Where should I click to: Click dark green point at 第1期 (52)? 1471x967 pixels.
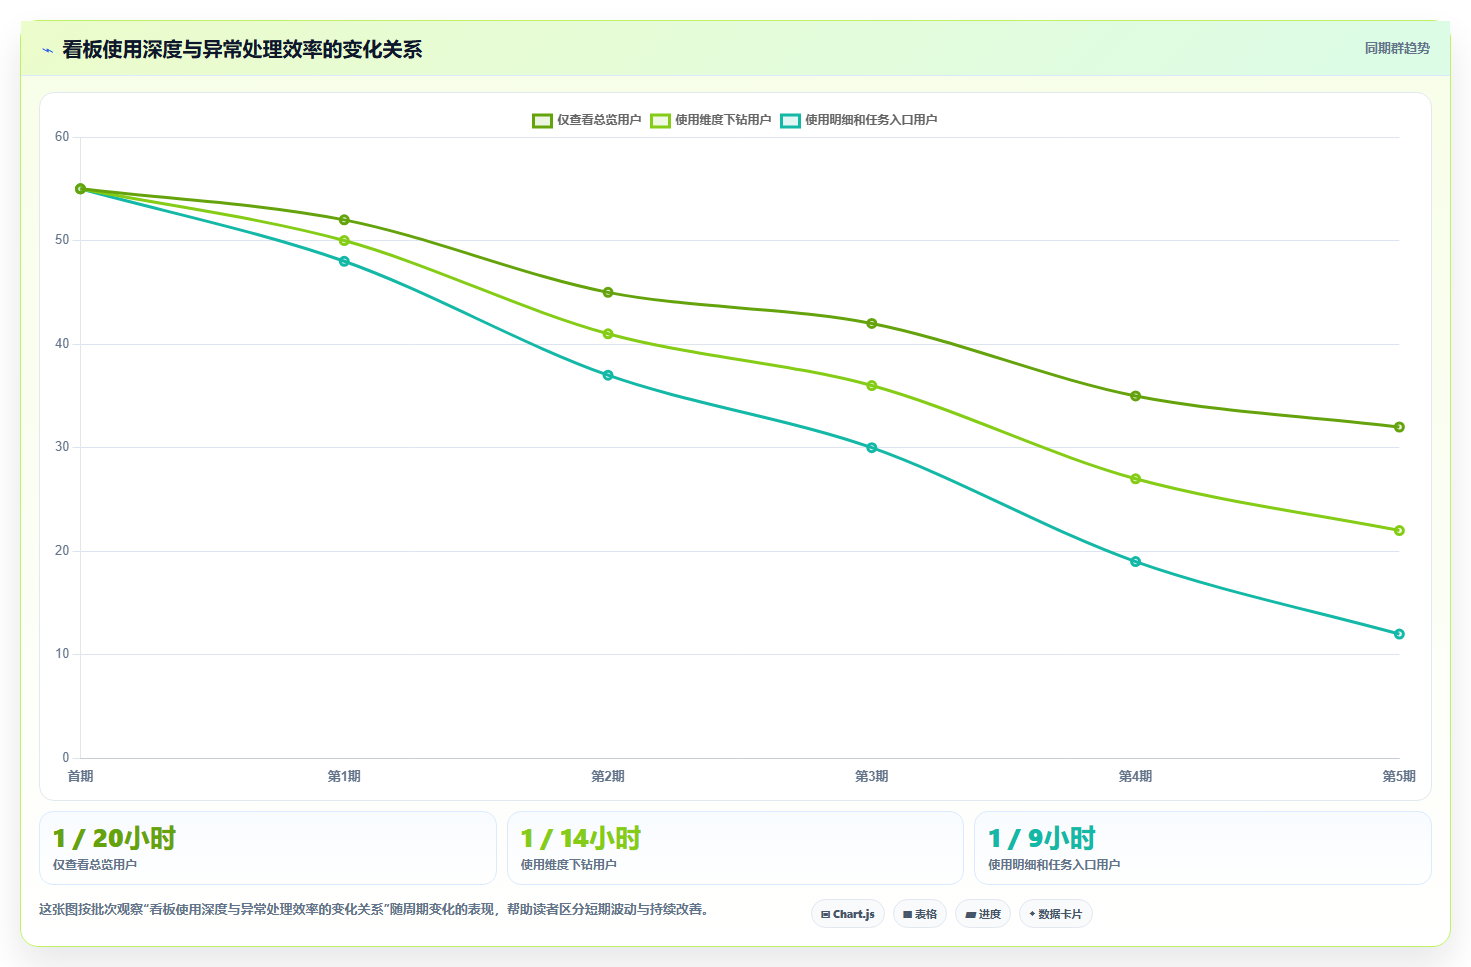click(344, 220)
